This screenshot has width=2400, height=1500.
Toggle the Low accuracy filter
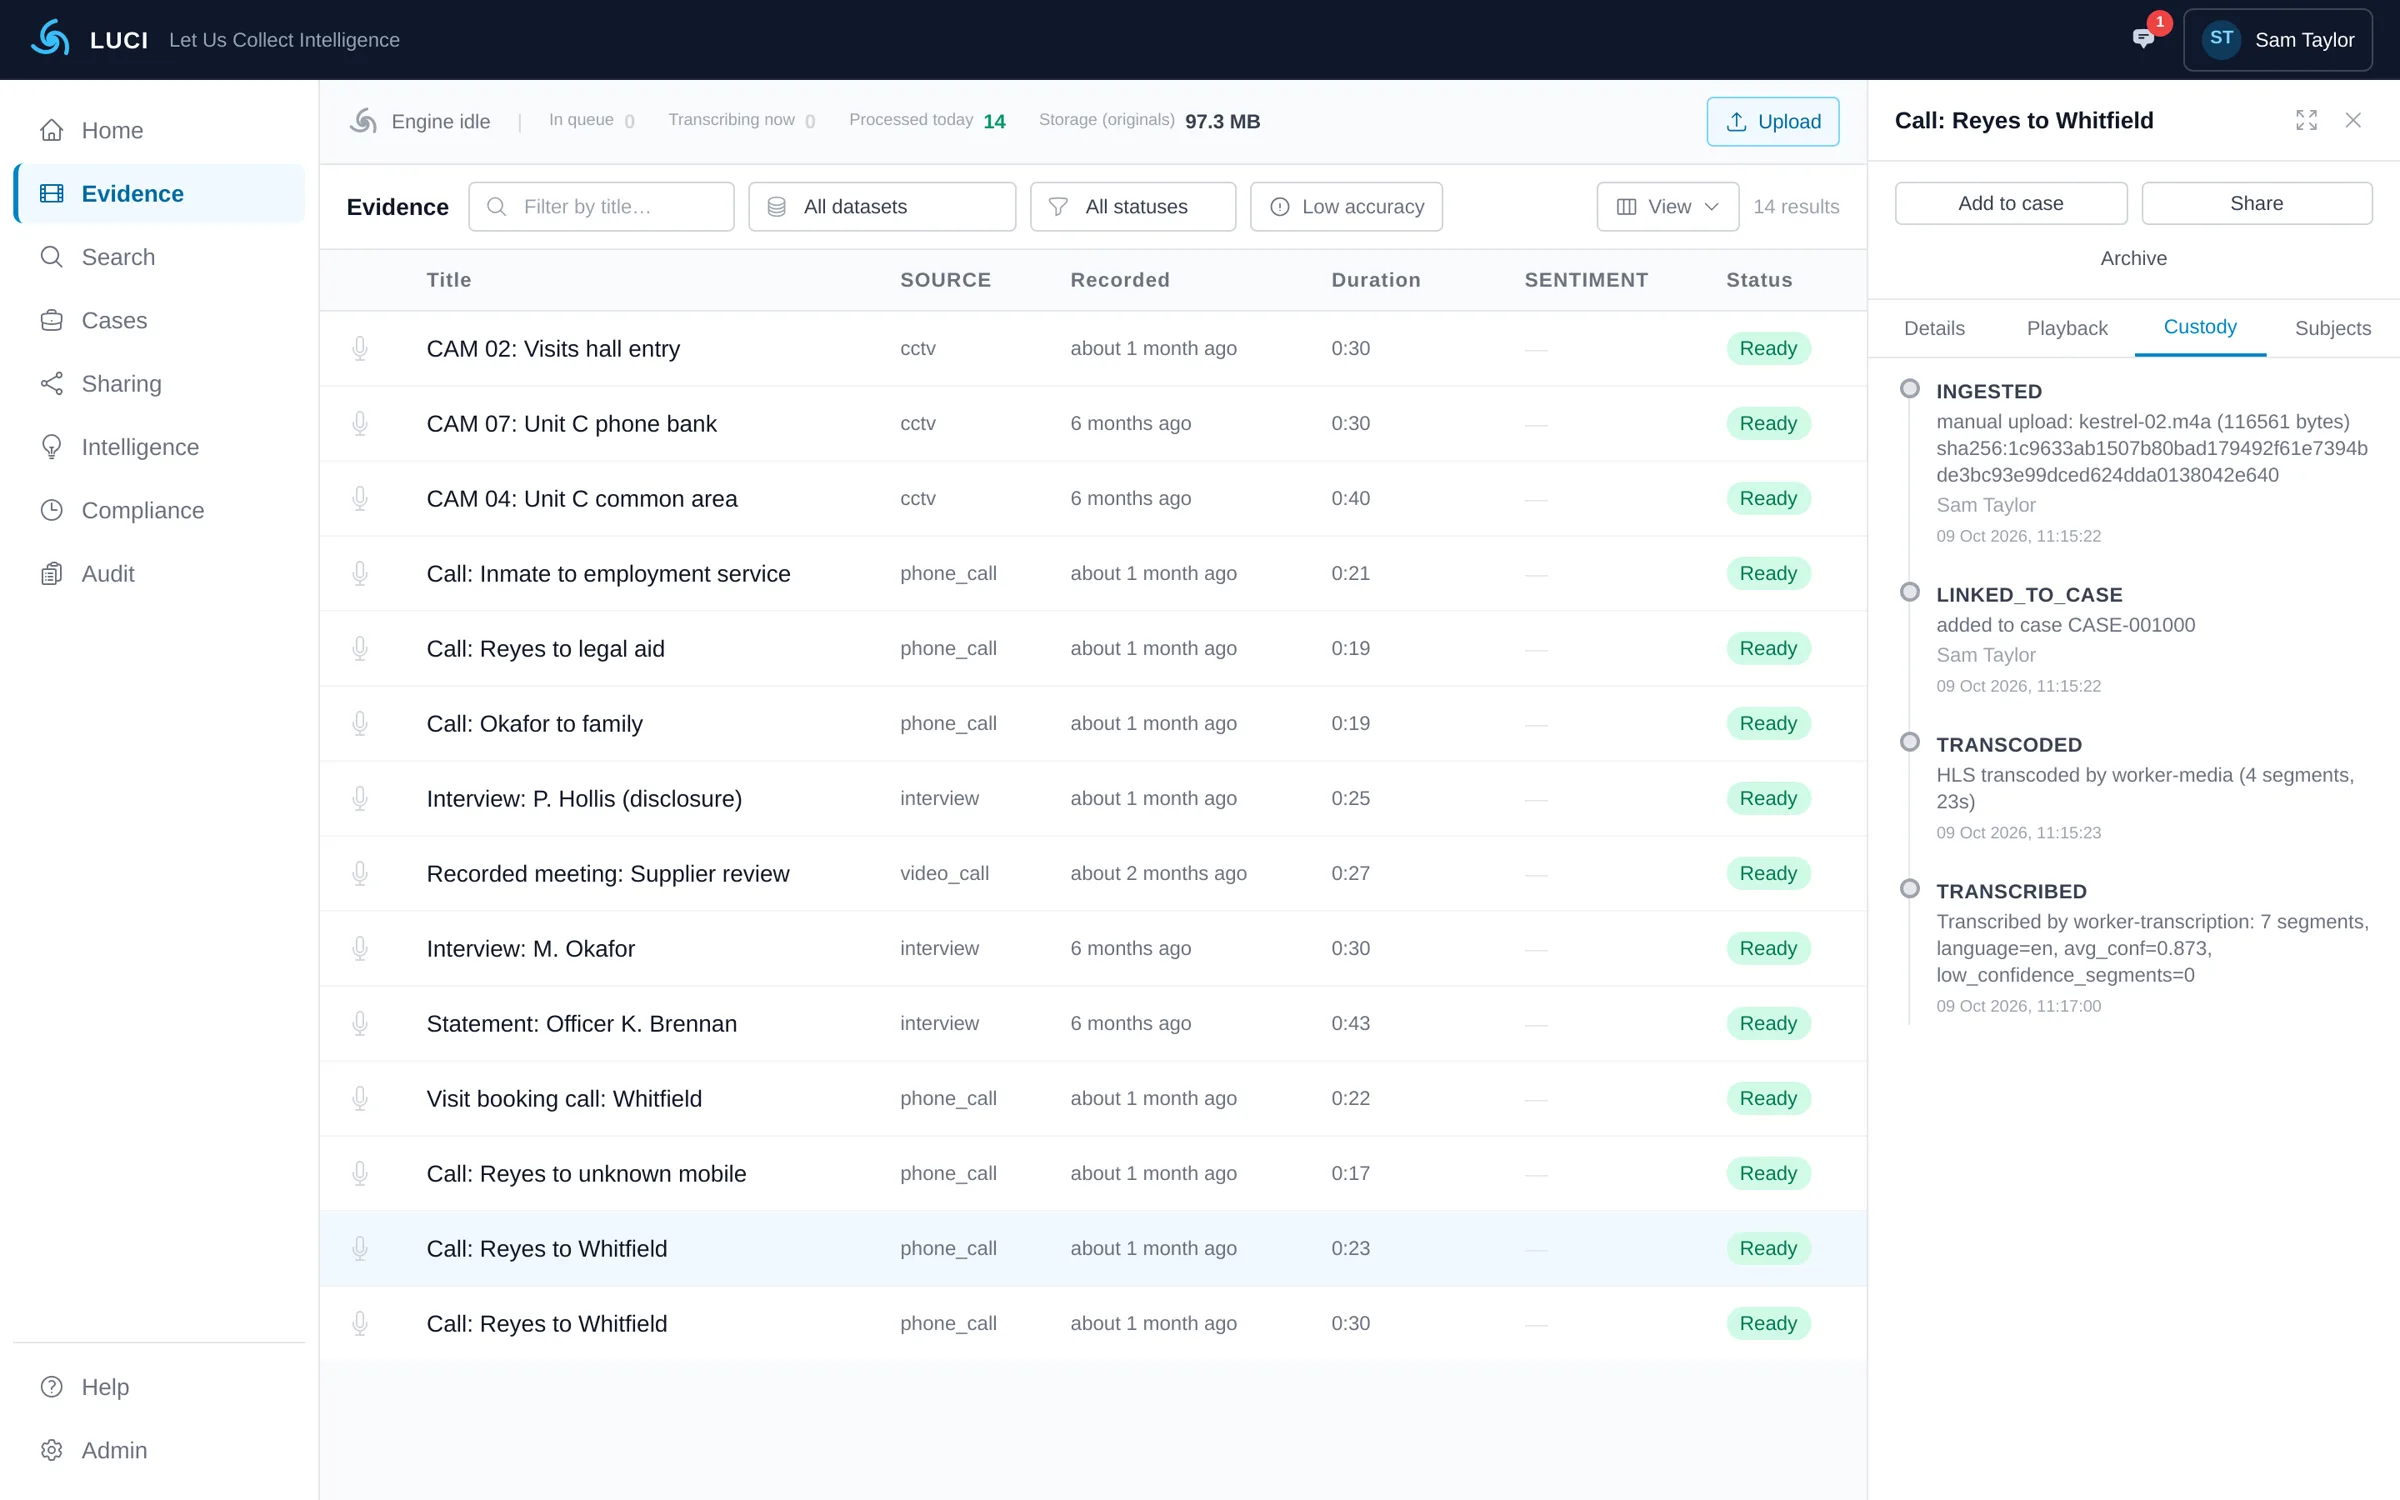click(x=1346, y=207)
